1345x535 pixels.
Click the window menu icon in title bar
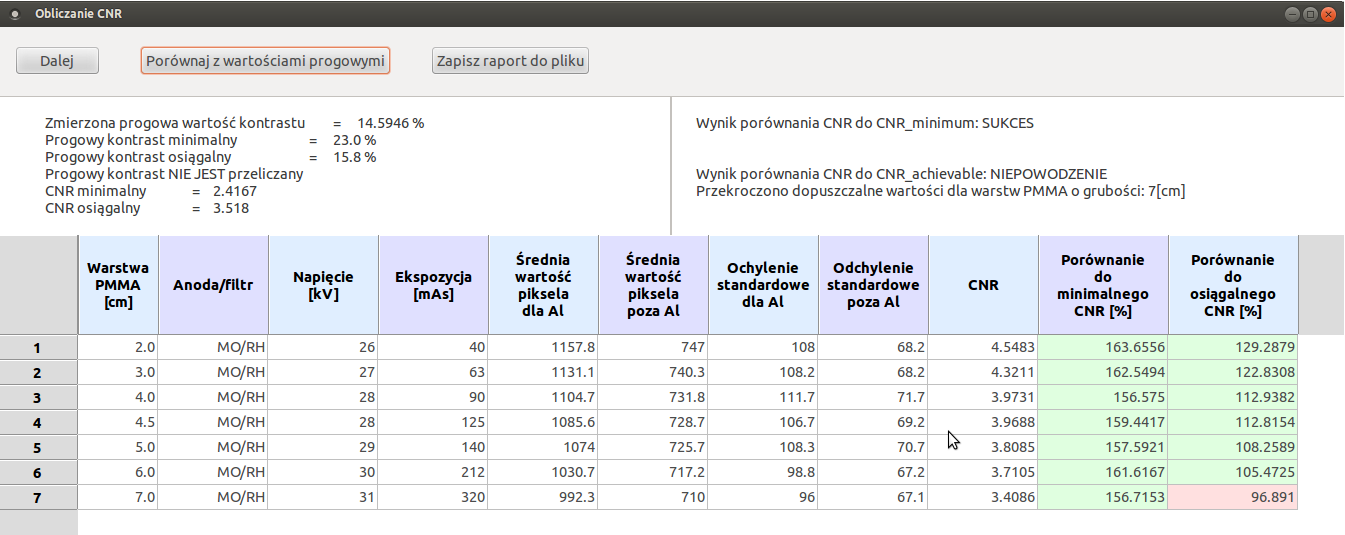[14, 13]
